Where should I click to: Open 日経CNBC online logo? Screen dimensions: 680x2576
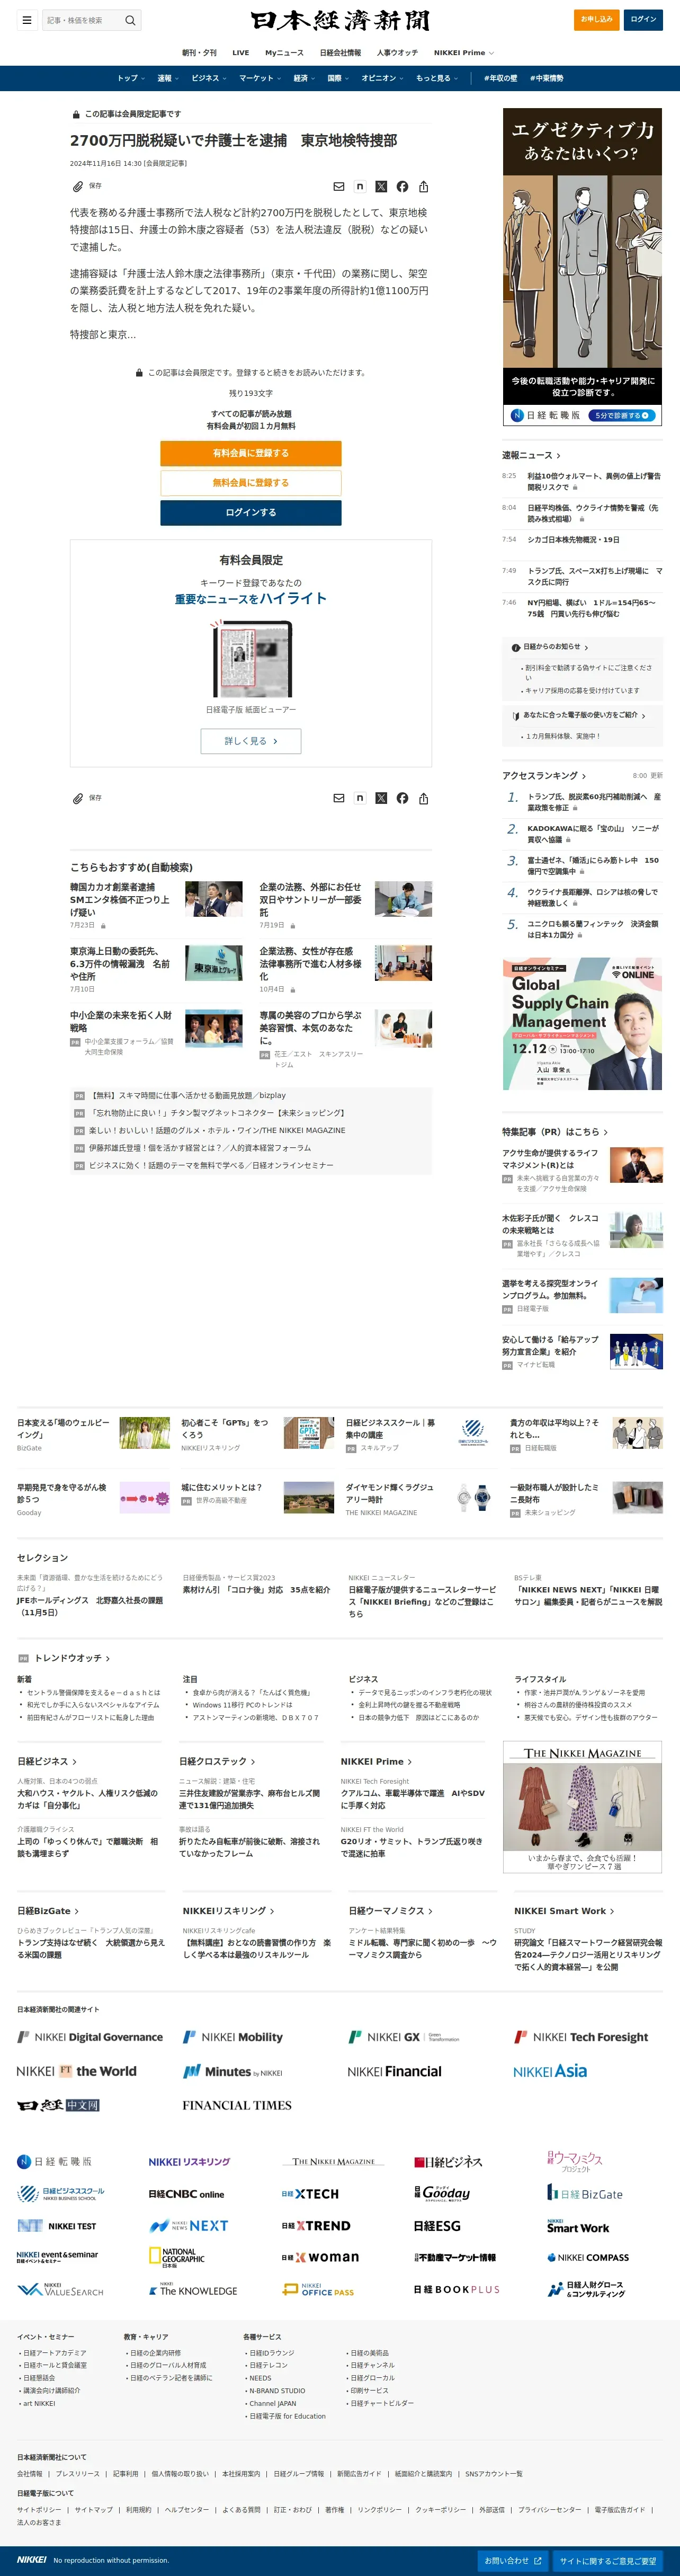[x=187, y=2194]
